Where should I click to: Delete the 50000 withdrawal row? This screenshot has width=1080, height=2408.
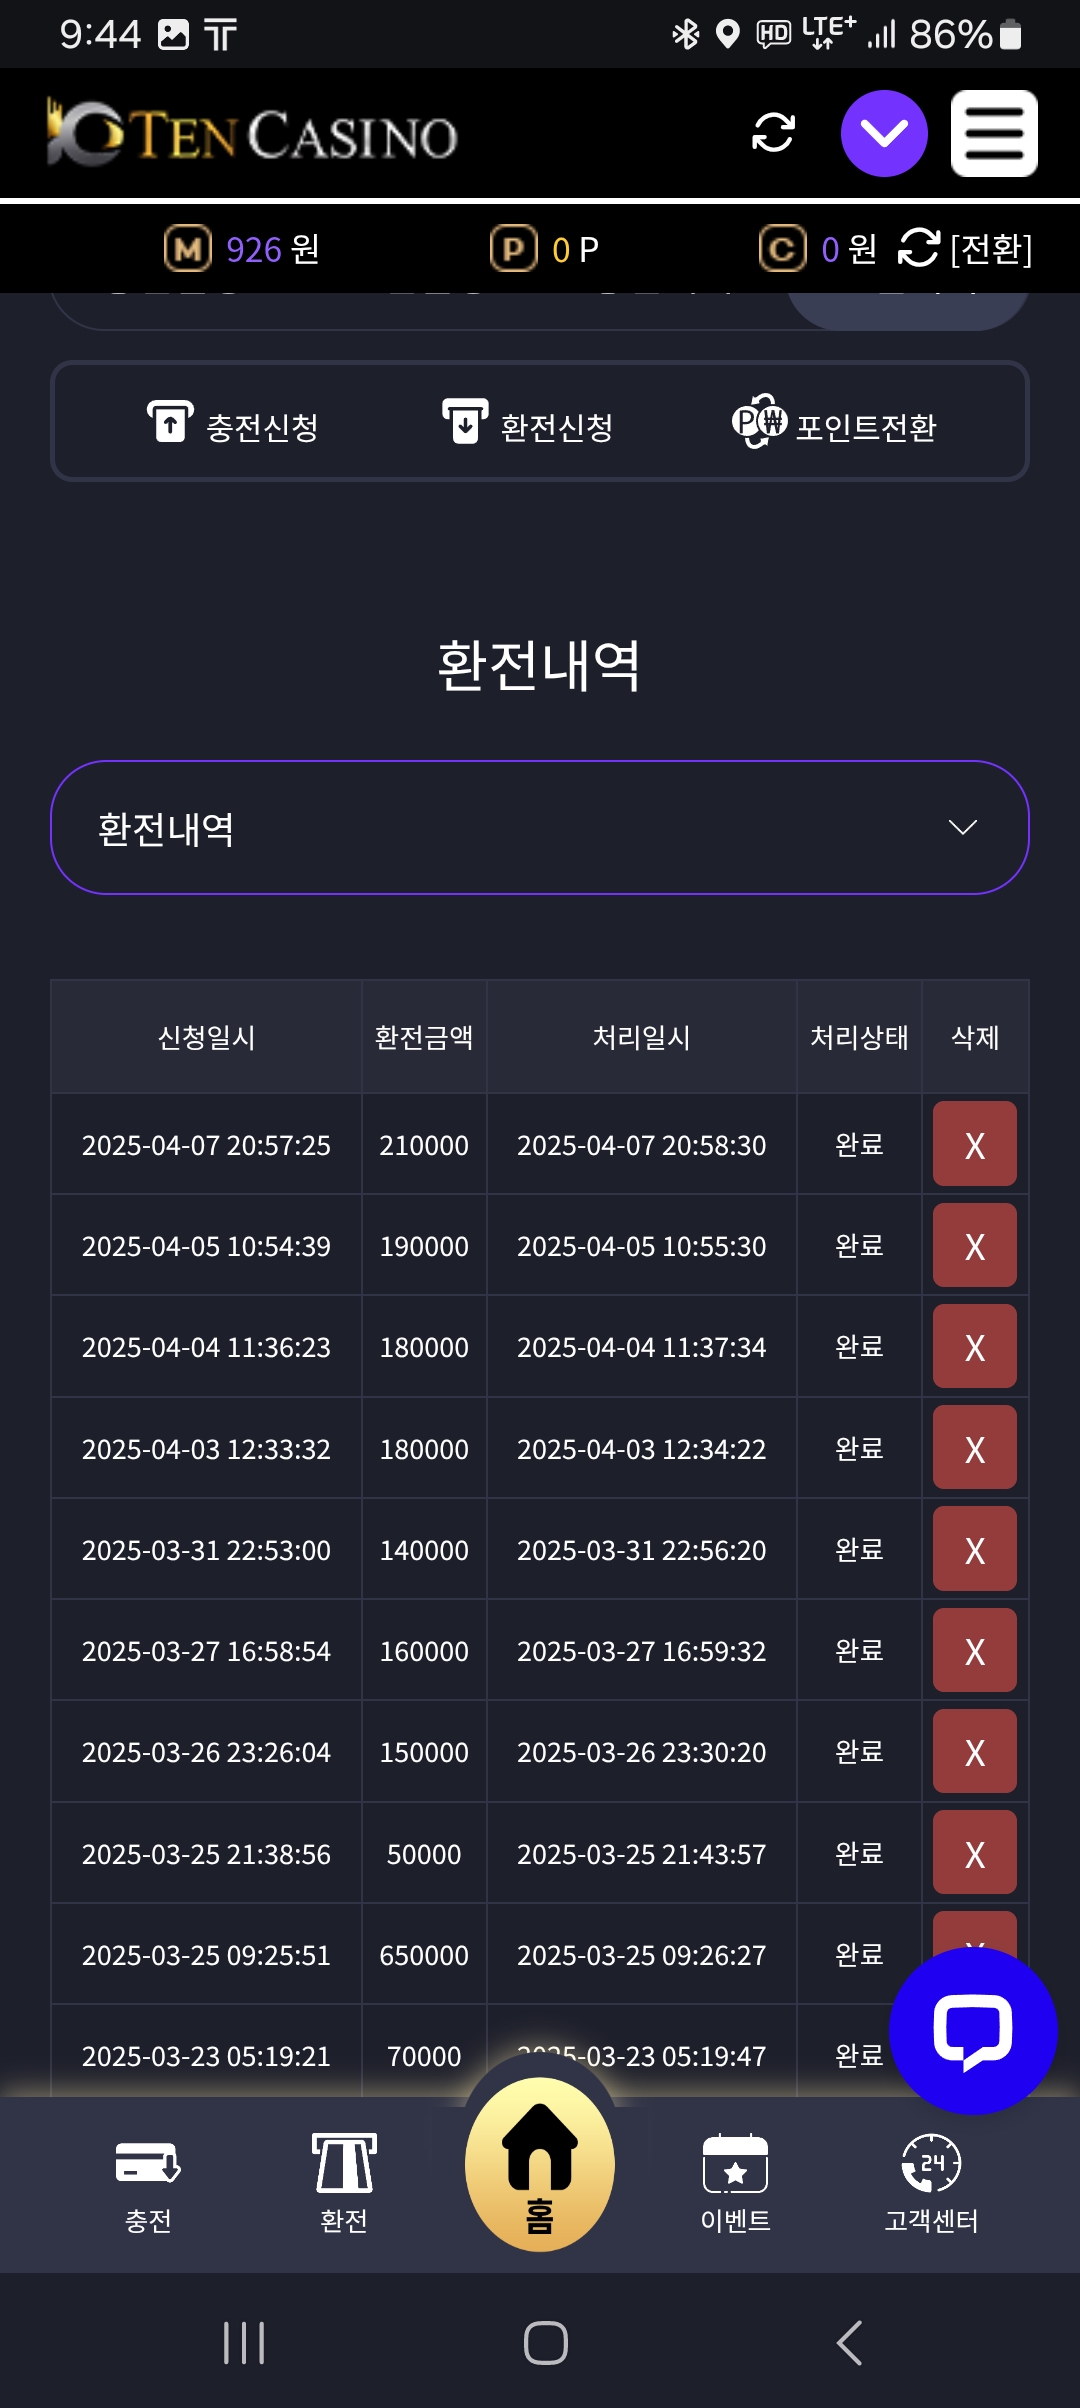point(974,1853)
